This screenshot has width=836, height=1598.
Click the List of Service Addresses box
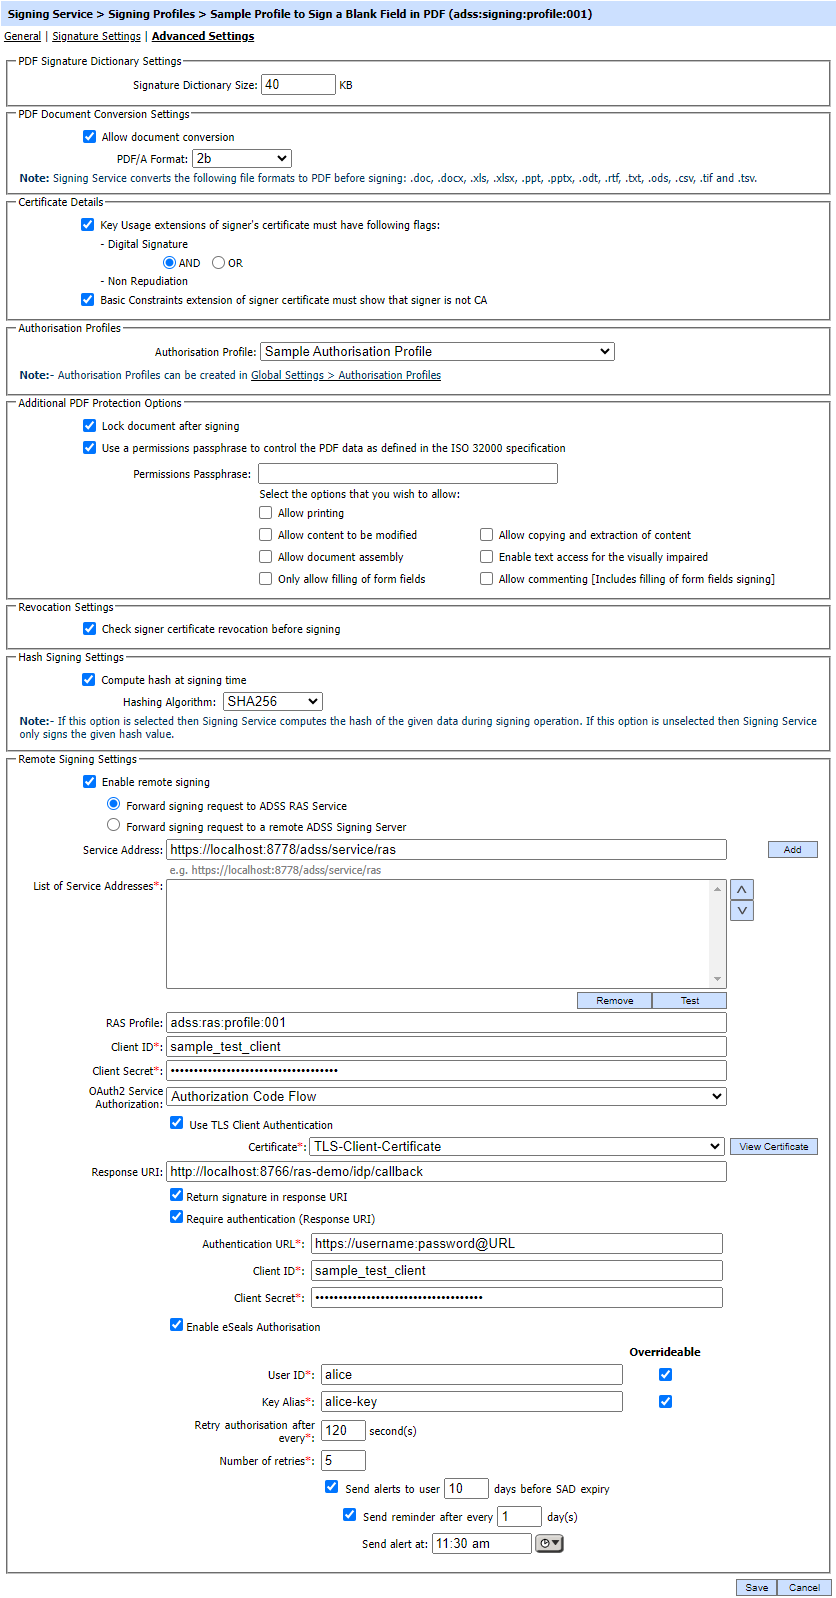pos(446,934)
